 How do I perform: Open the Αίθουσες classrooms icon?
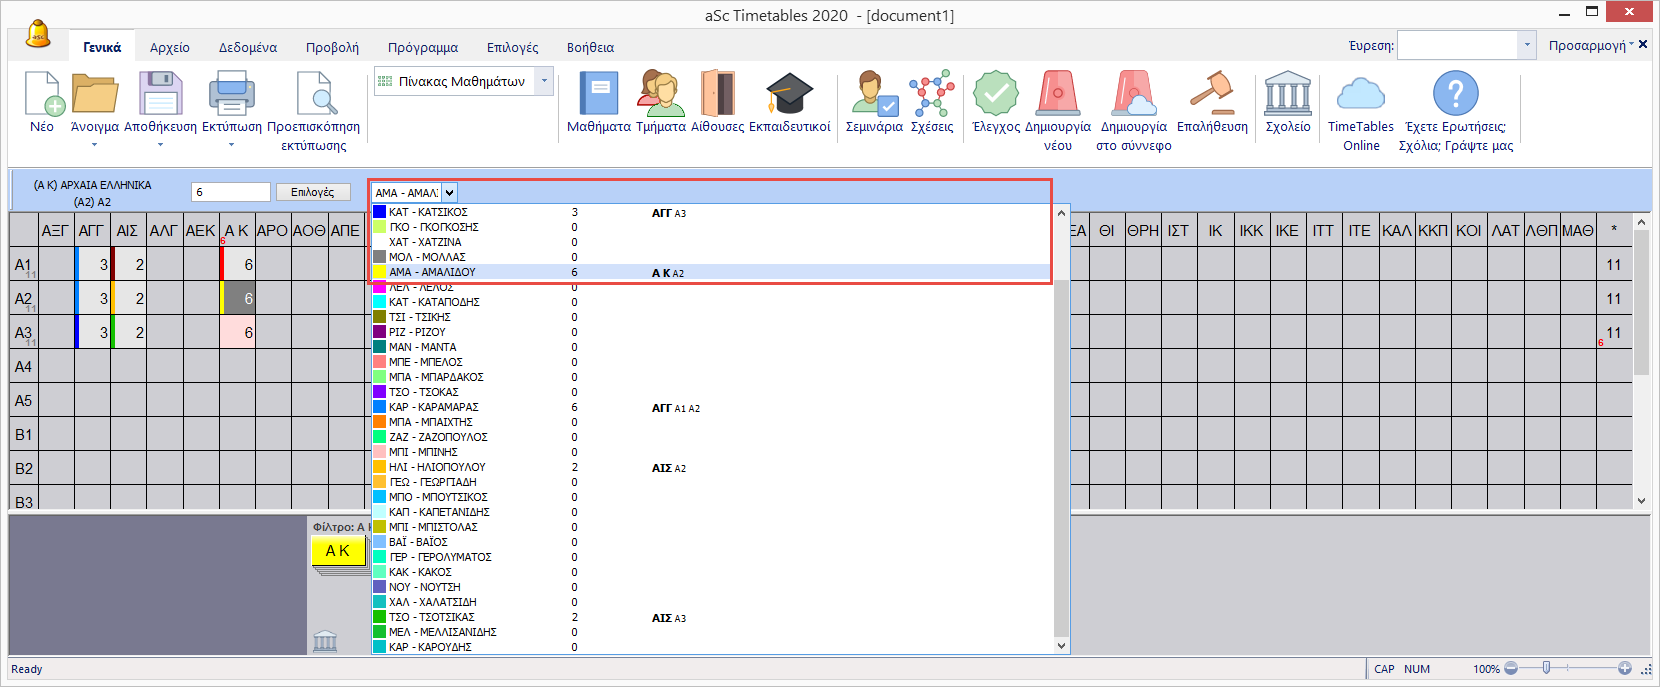click(x=717, y=95)
